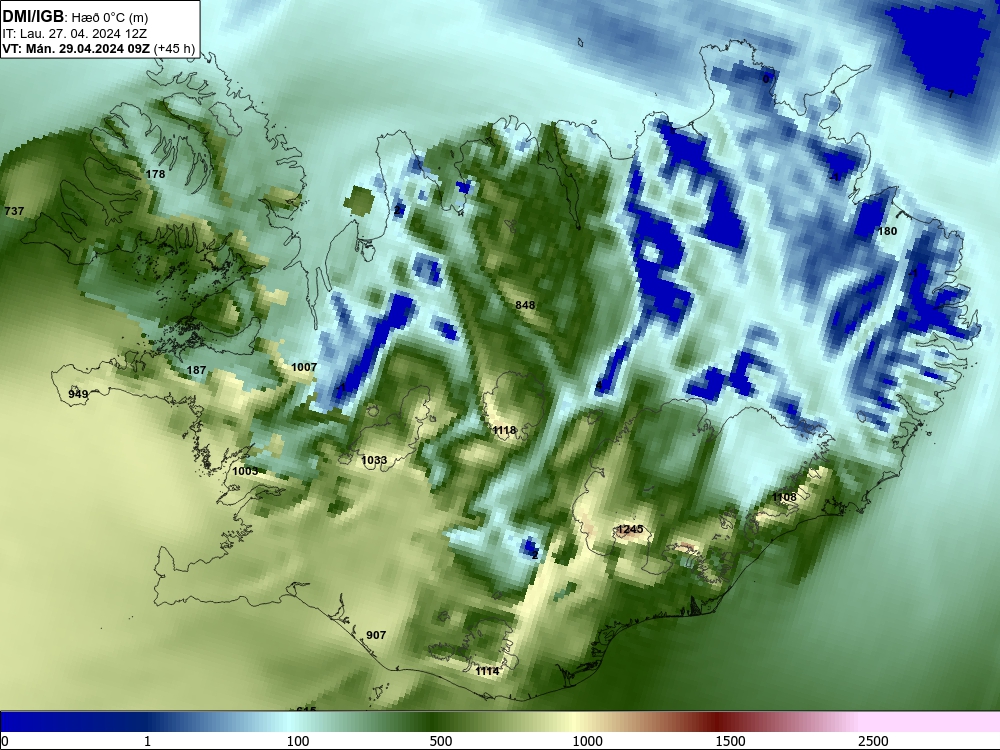The width and height of the screenshot is (1000, 750).
Task: Click the 2500 label on the color scale
Action: 873,741
